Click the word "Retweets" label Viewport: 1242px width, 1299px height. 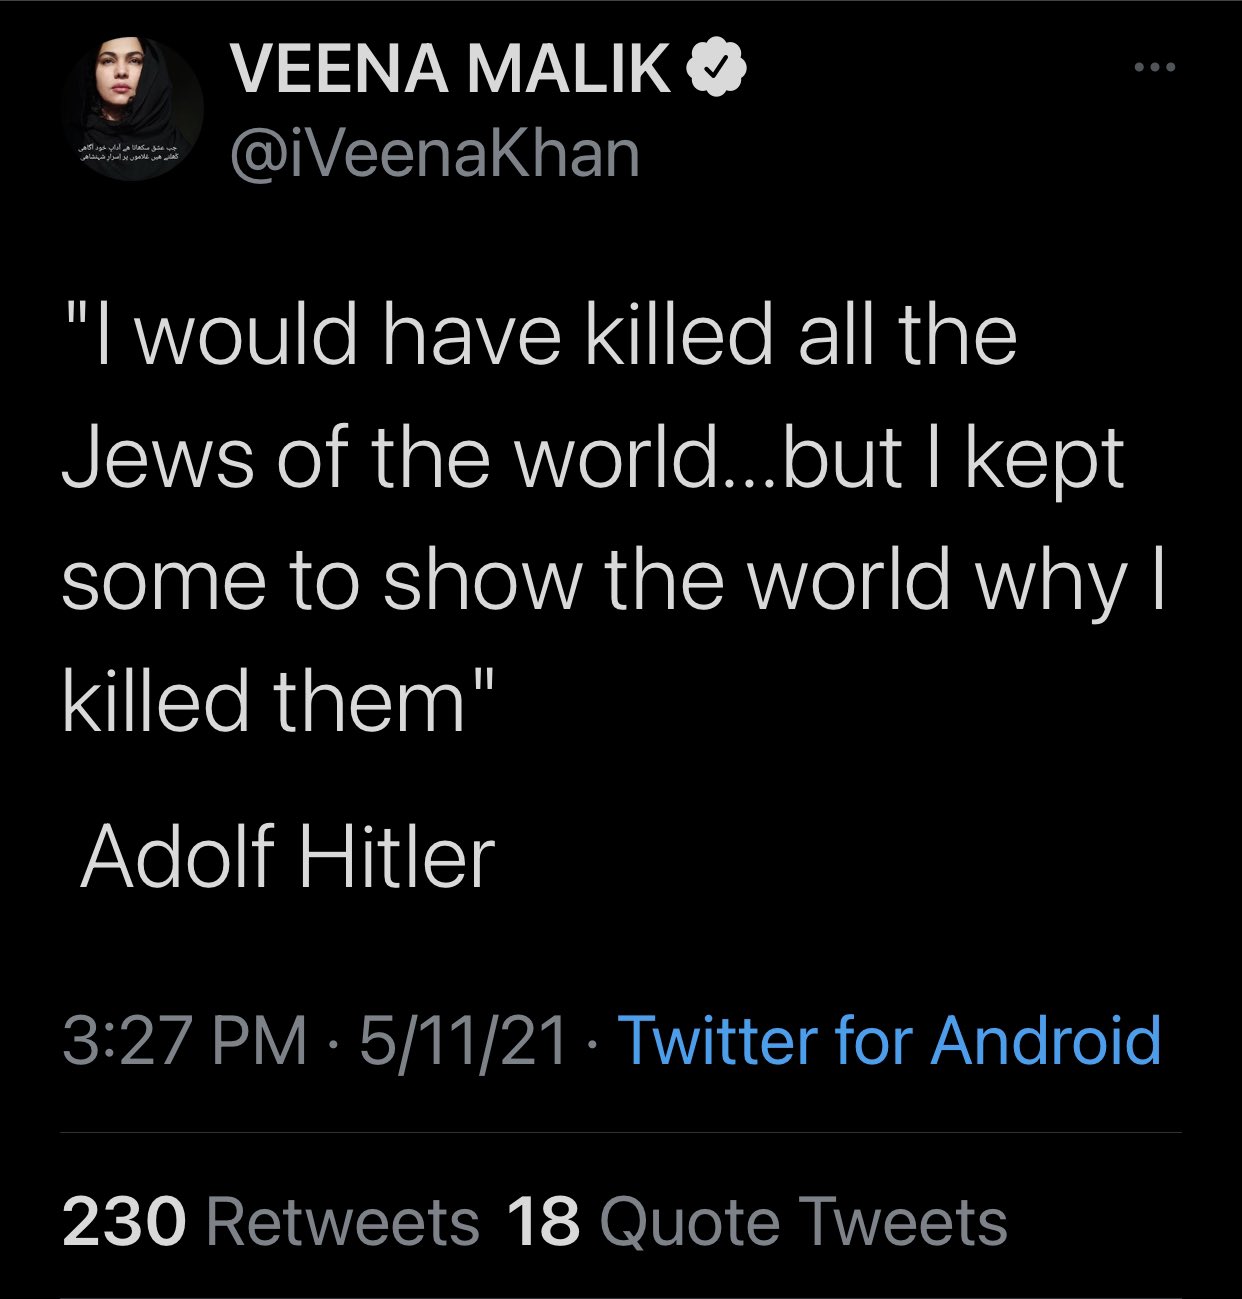(x=344, y=1222)
